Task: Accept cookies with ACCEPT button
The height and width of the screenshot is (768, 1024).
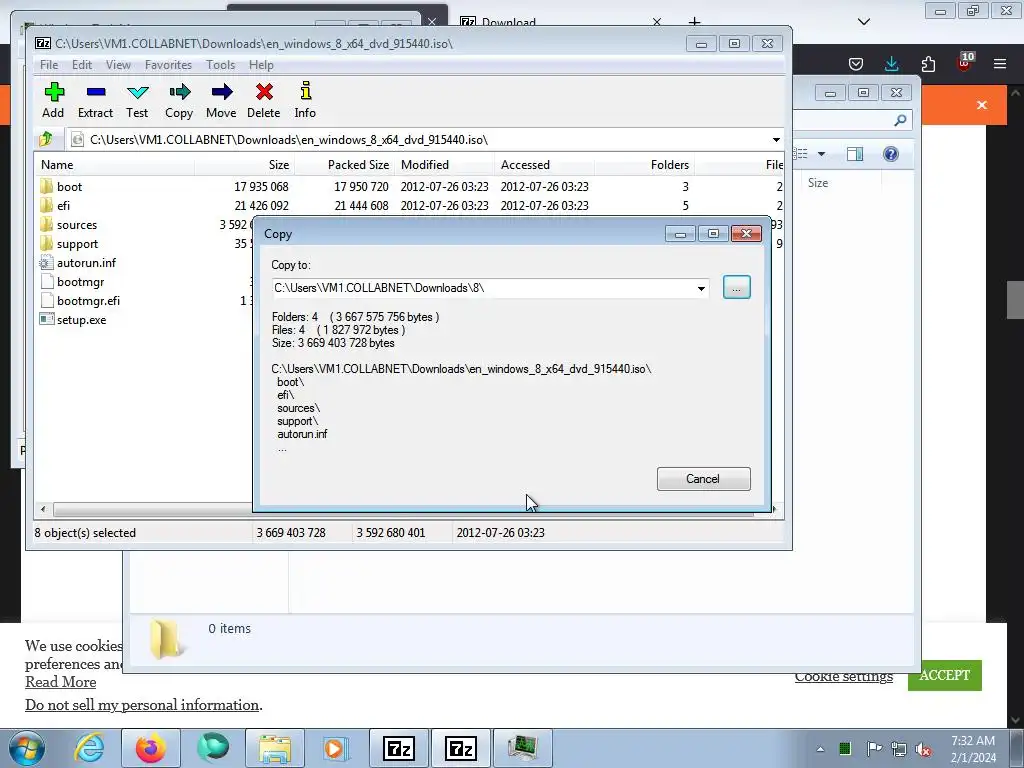Action: pyautogui.click(x=944, y=675)
